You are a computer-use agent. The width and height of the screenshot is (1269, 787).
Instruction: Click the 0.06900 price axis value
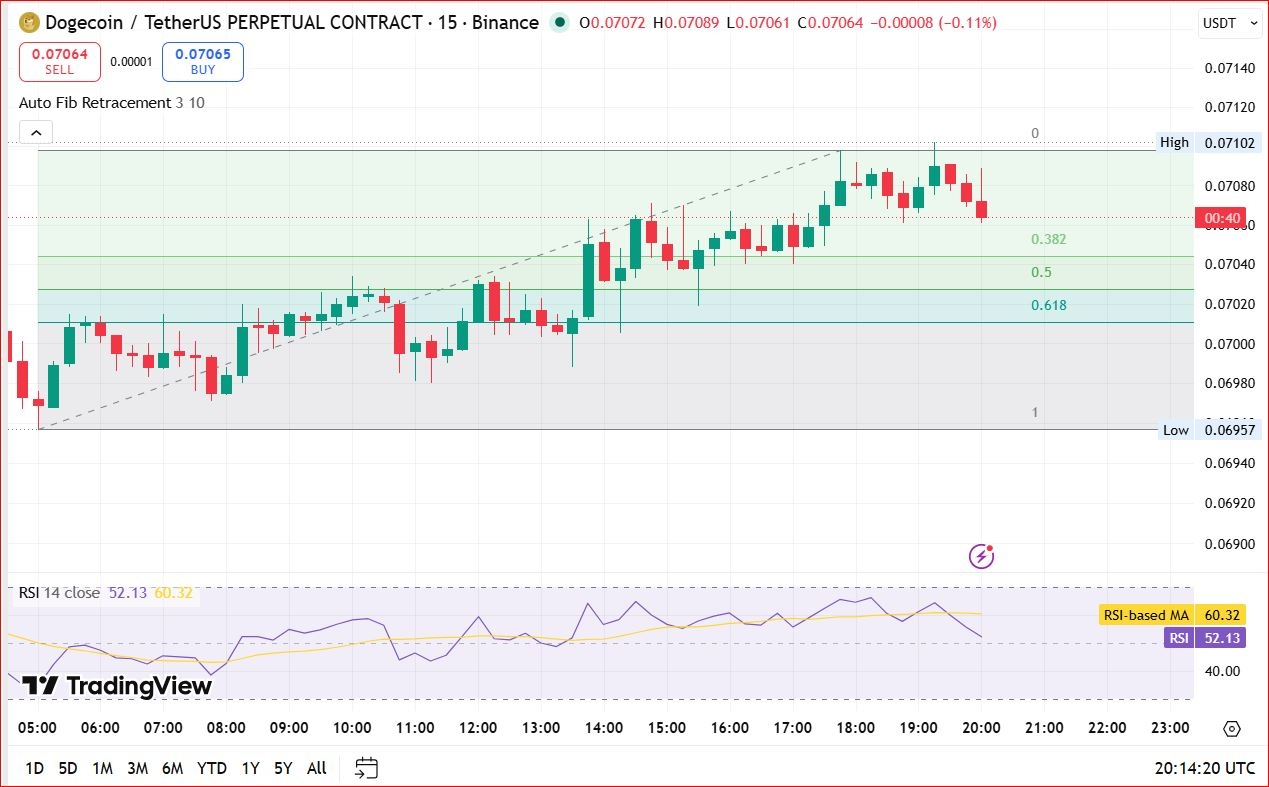[x=1229, y=545]
